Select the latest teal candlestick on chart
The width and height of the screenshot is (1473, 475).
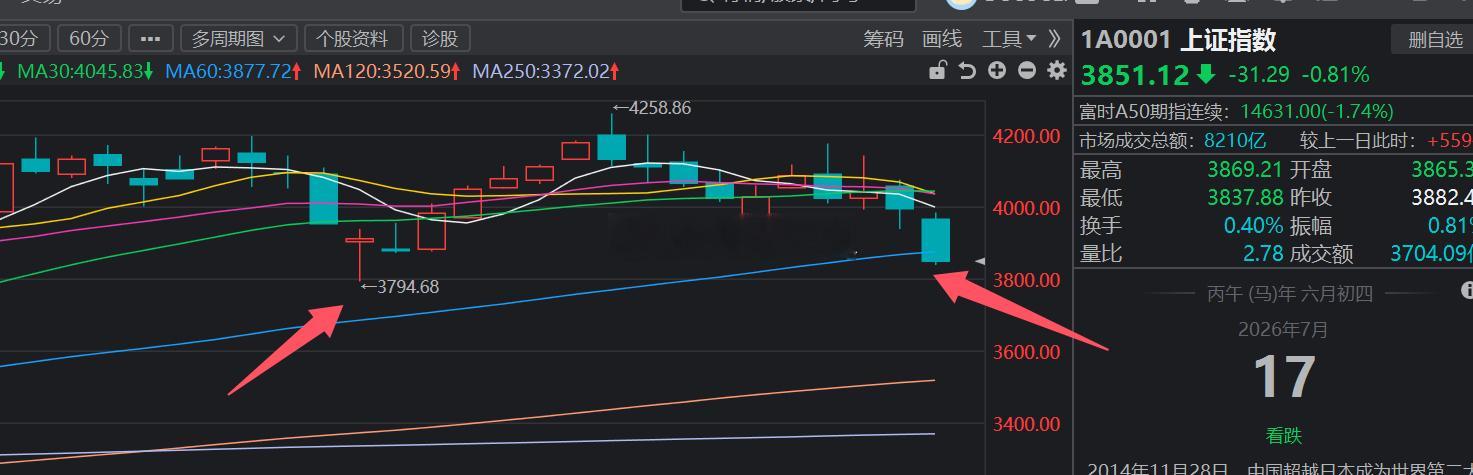[x=935, y=239]
